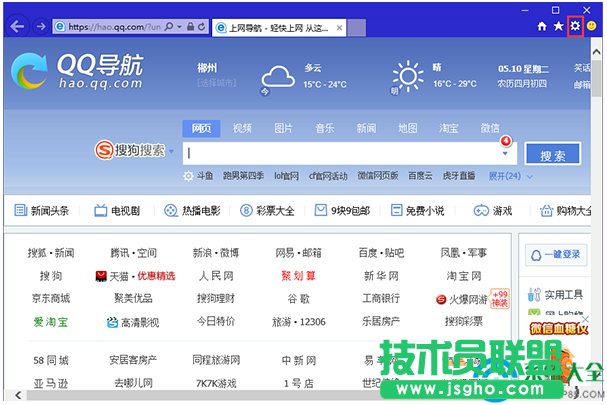Viewport: 607px width, 405px height.
Task: Click the hot-words settings gear icon
Action: click(x=188, y=176)
